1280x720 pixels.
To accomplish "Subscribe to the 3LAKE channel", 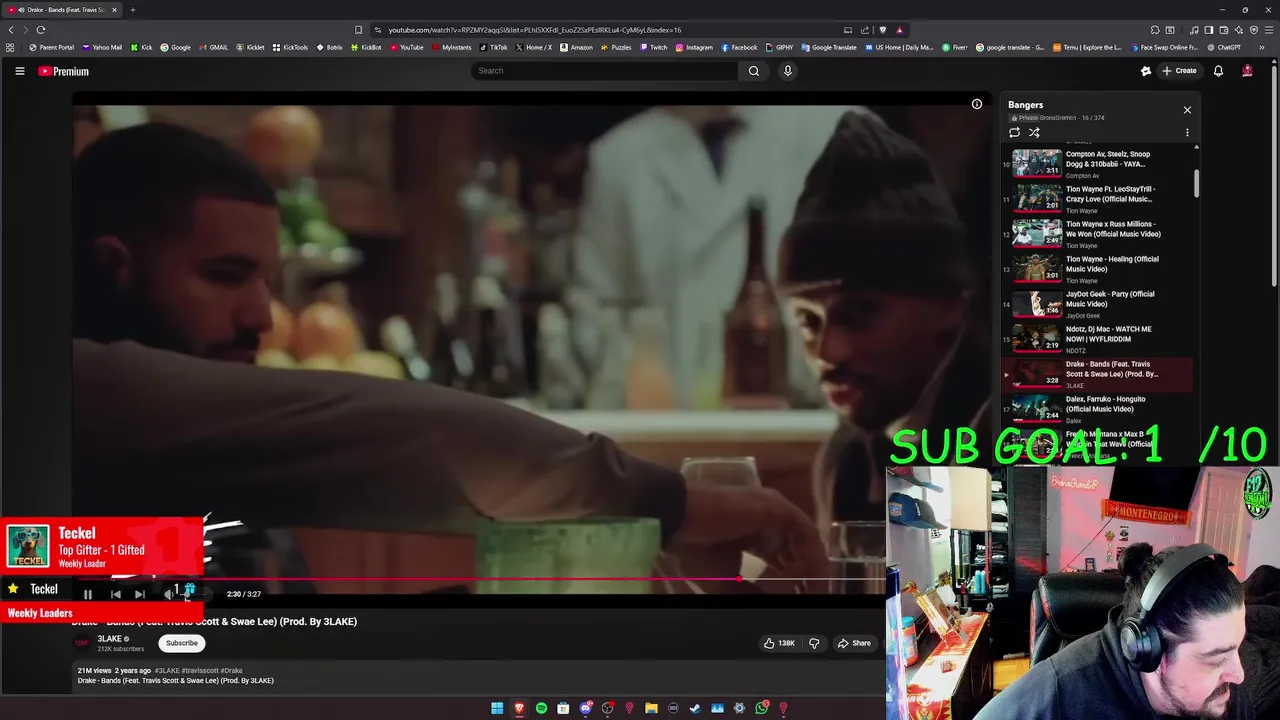I will pyautogui.click(x=182, y=643).
